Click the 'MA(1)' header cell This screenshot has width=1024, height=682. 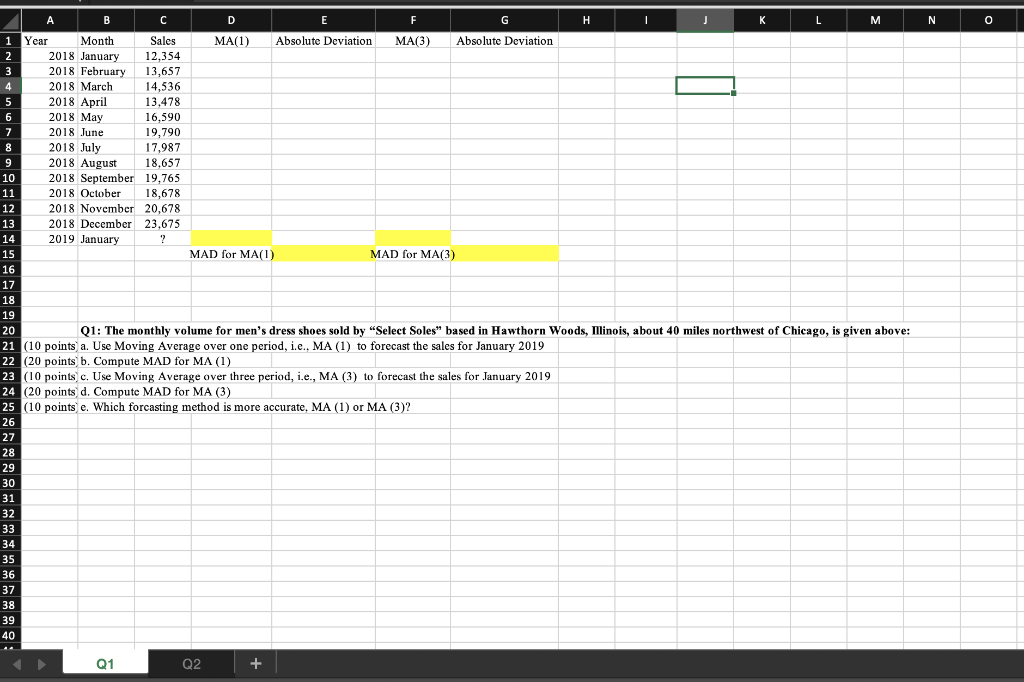(231, 41)
